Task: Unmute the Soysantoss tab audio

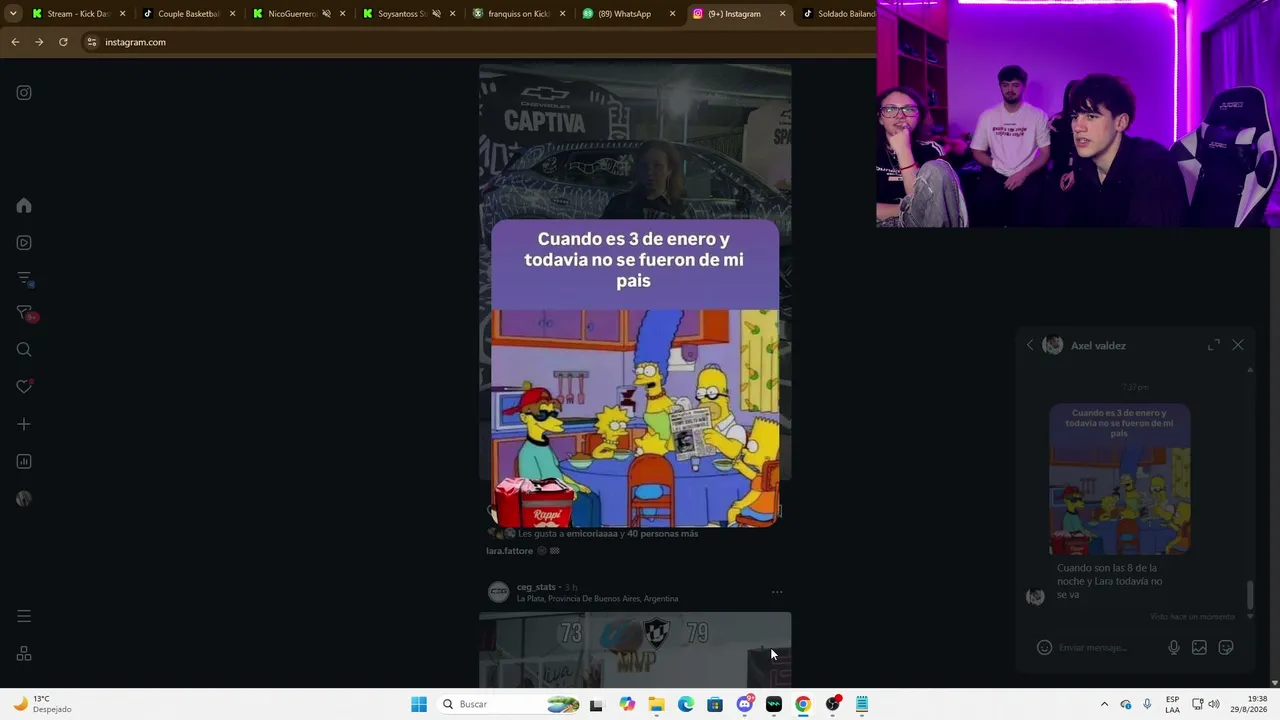Action: pos(436,14)
